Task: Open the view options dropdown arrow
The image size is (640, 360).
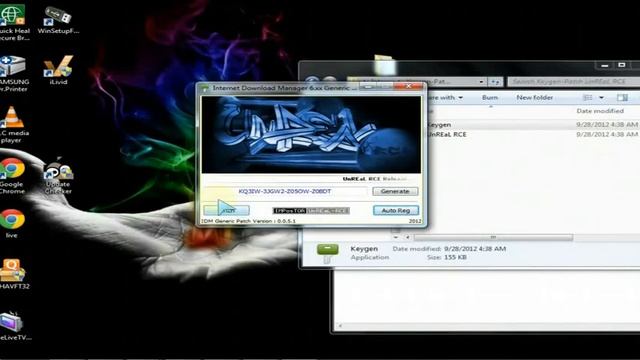Action: tap(601, 98)
